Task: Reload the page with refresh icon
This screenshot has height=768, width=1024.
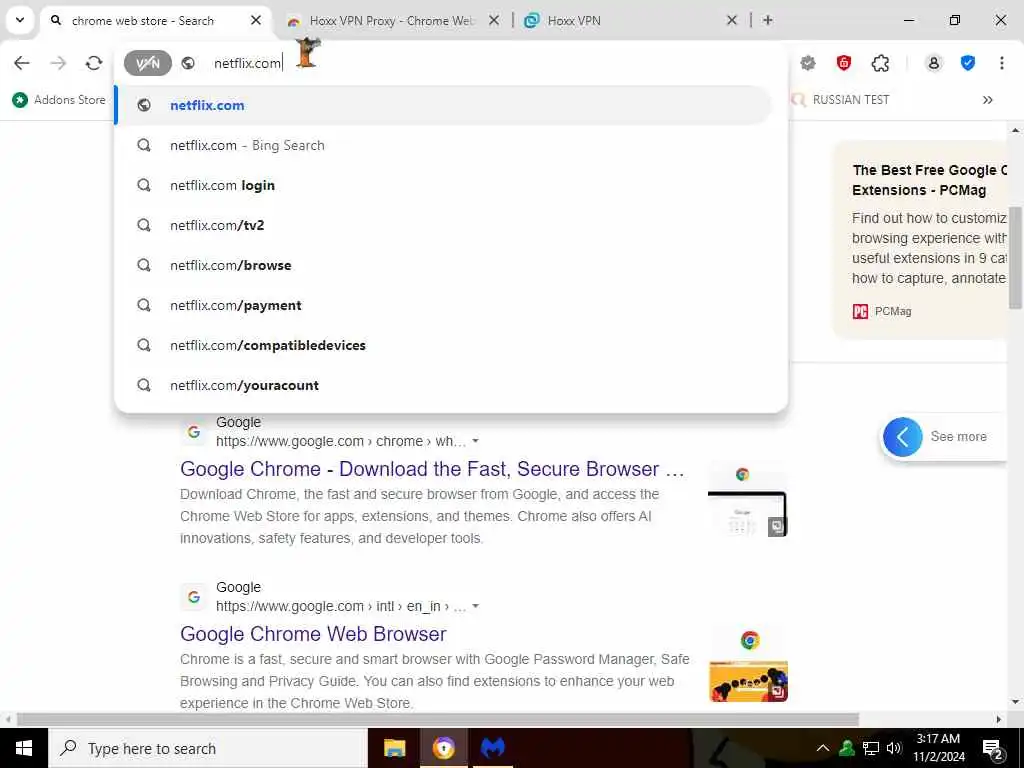Action: pos(94,63)
